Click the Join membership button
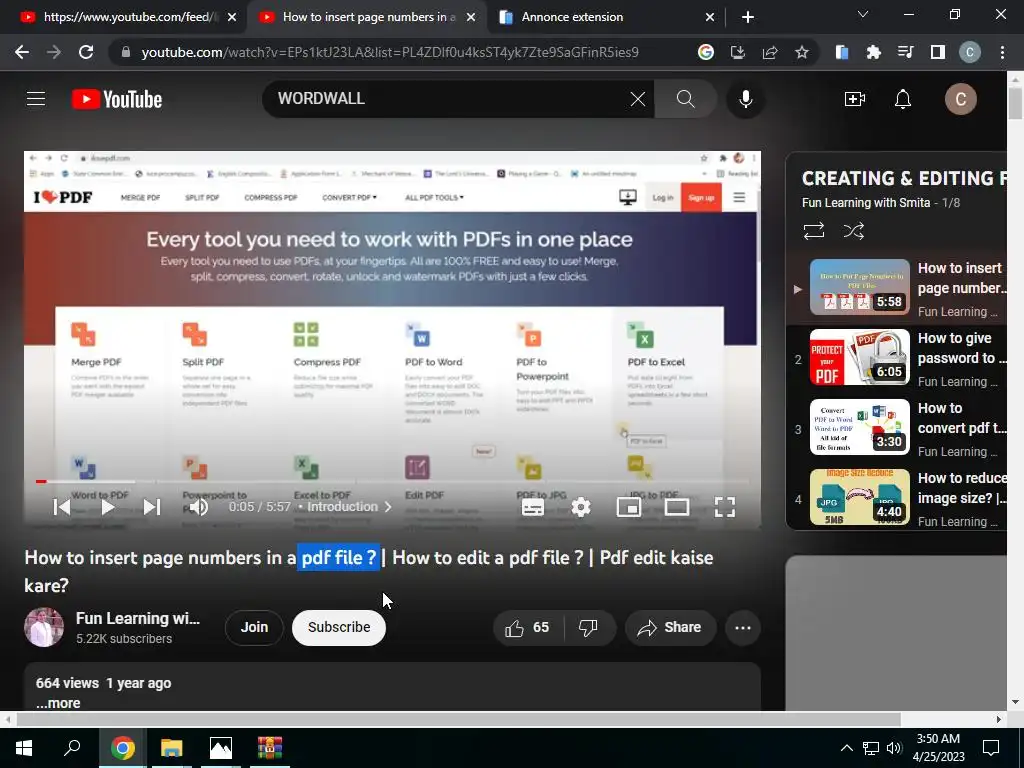The image size is (1024, 768). point(254,628)
